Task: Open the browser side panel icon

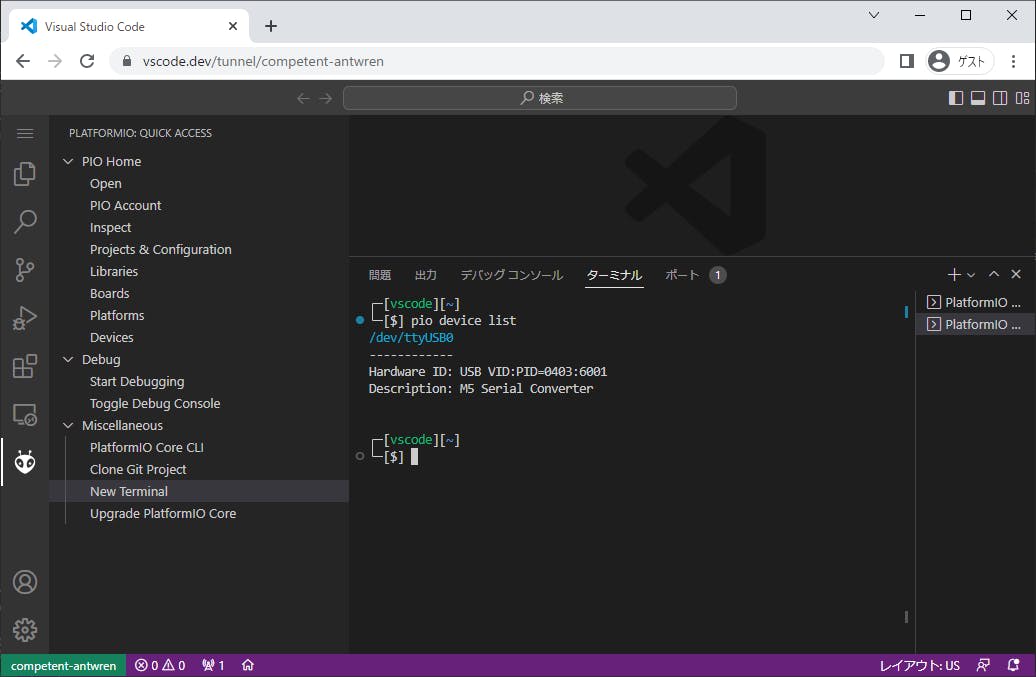Action: pos(906,61)
